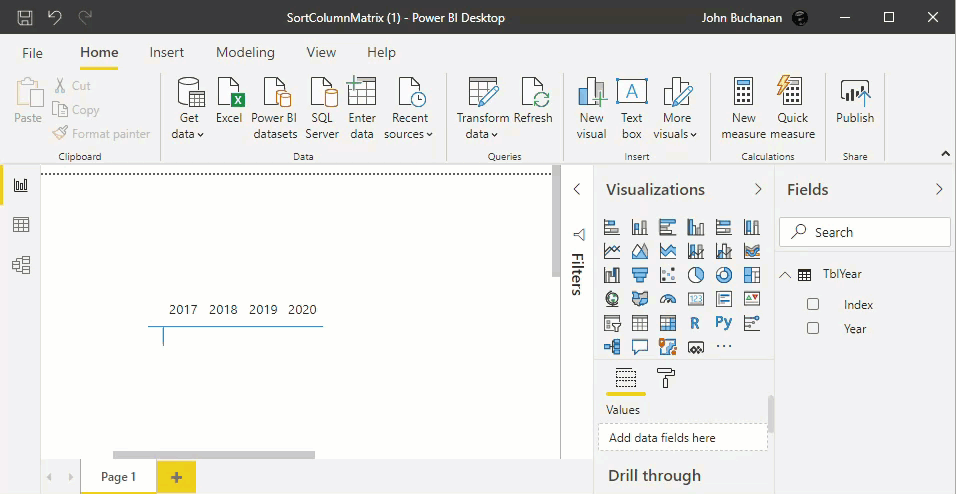The width and height of the screenshot is (956, 494).
Task: Select the Line chart visual
Action: coord(612,251)
